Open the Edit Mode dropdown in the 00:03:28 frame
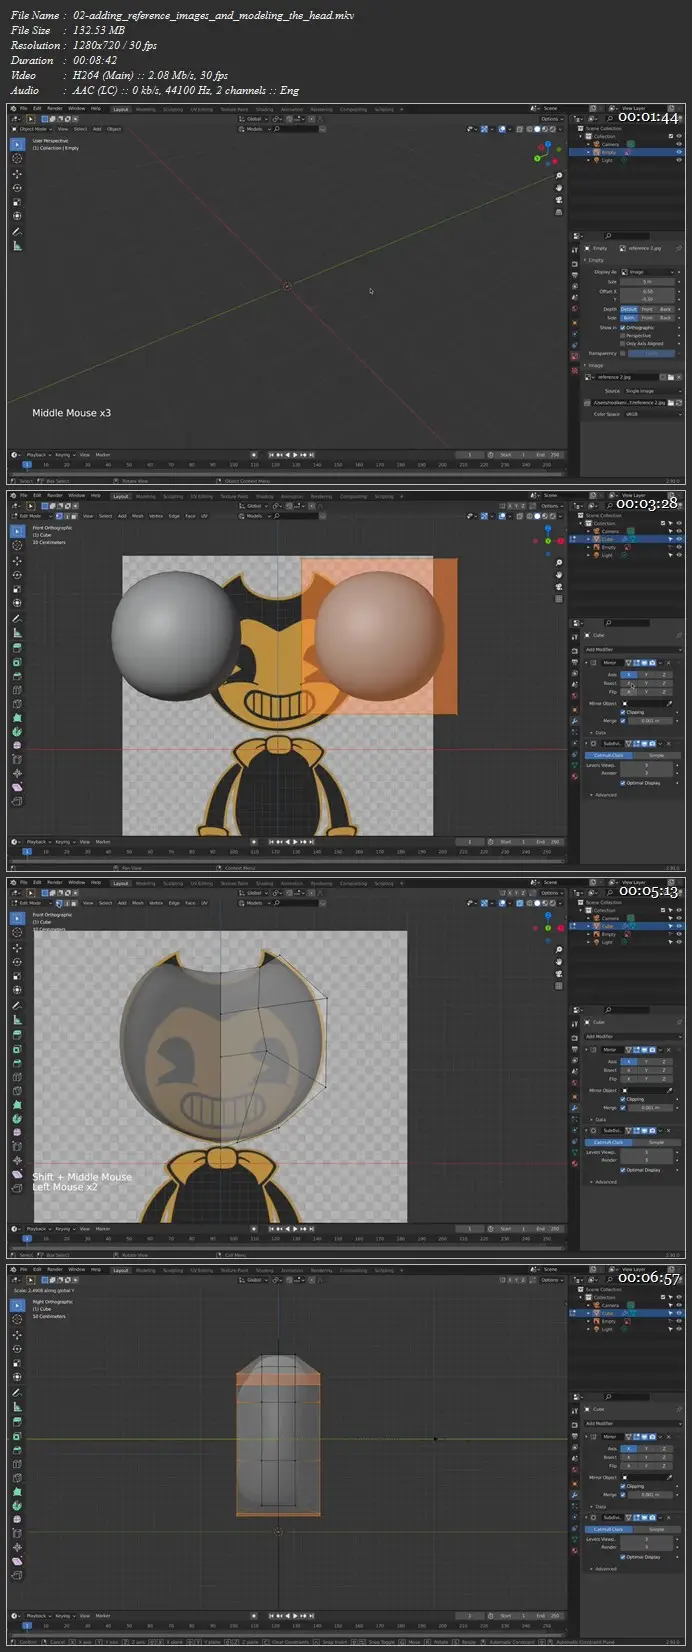This screenshot has width=692, height=1652. 30,516
